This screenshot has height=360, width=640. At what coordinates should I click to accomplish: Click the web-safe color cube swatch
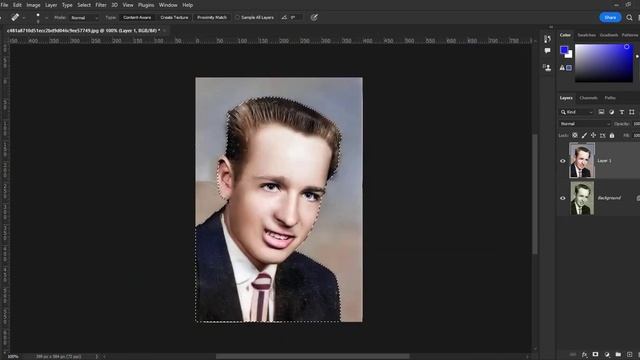[x=569, y=68]
